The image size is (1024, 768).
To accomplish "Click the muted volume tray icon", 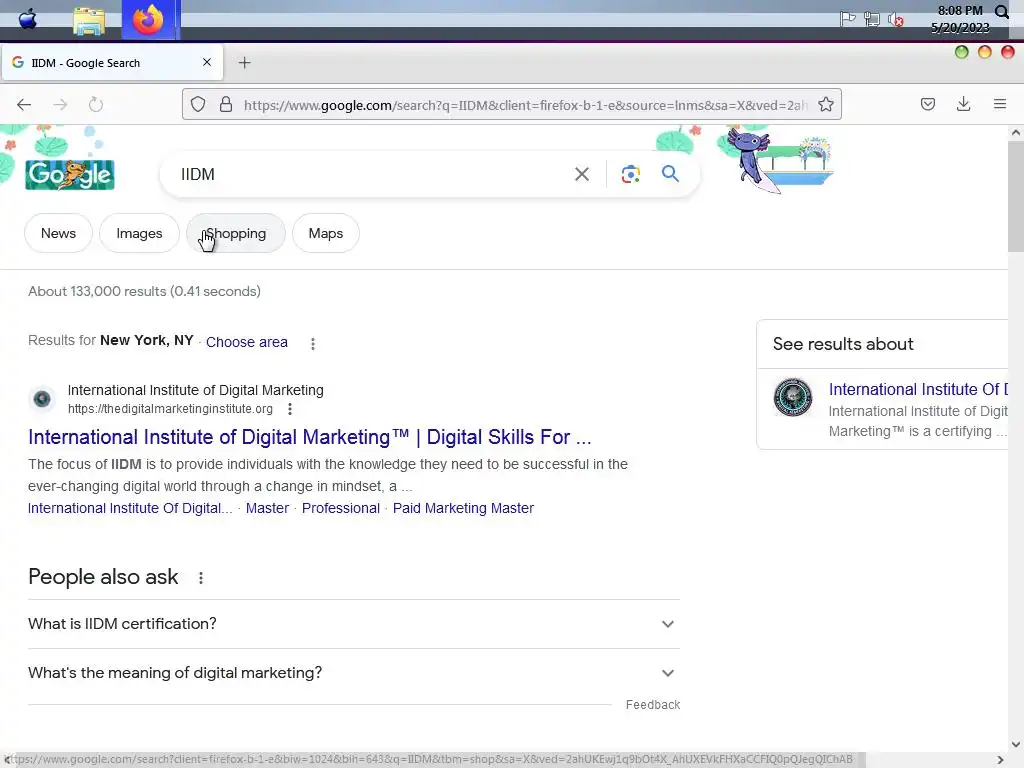I will pos(896,20).
